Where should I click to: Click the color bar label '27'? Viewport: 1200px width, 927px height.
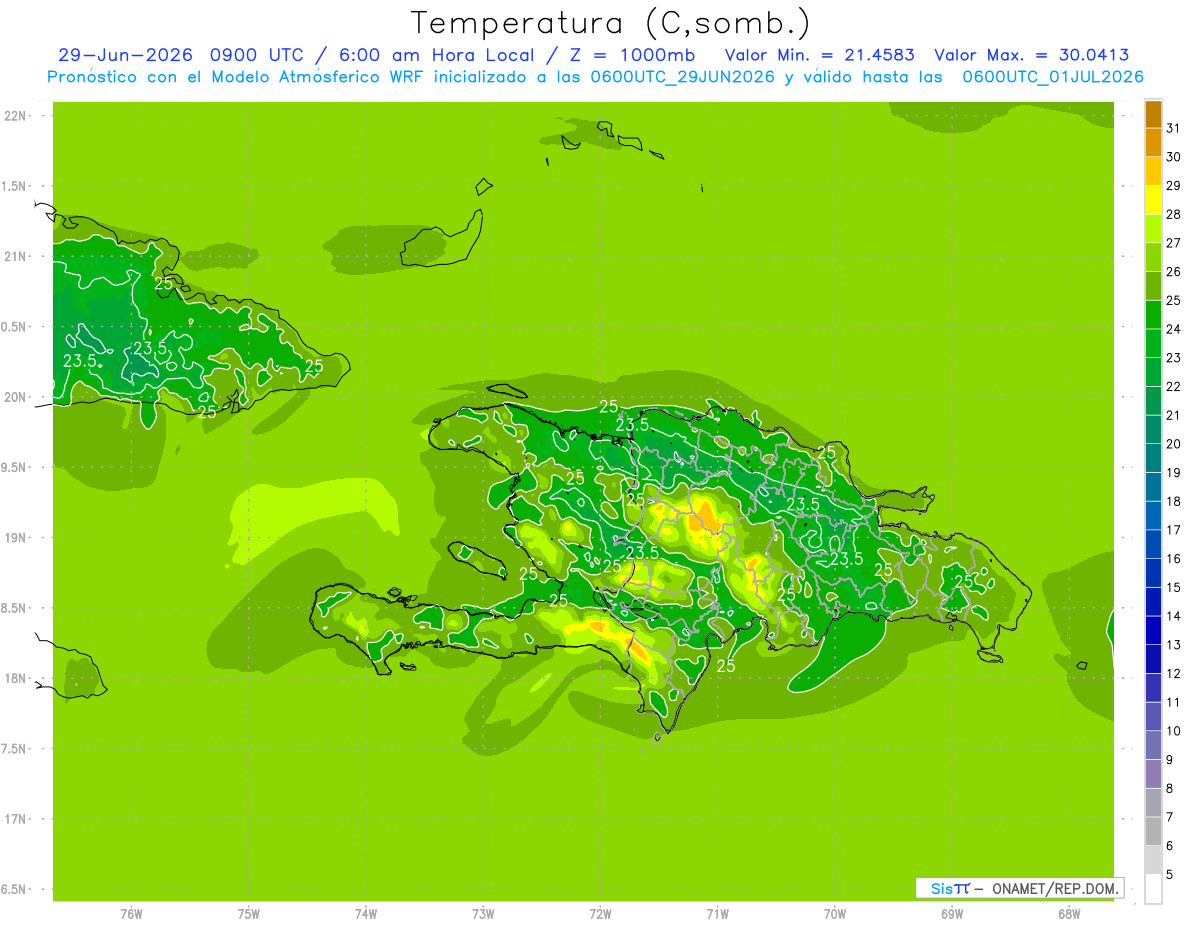coord(1173,243)
